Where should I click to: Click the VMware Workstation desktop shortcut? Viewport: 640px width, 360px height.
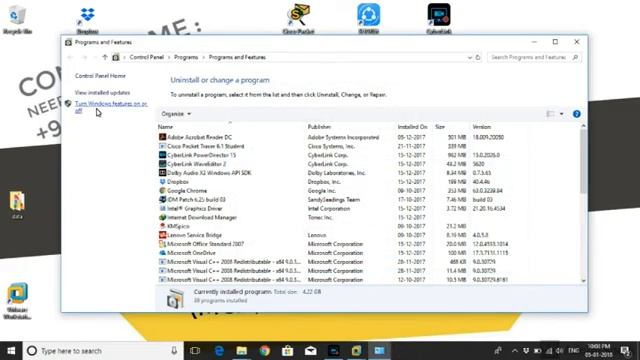pos(18,301)
